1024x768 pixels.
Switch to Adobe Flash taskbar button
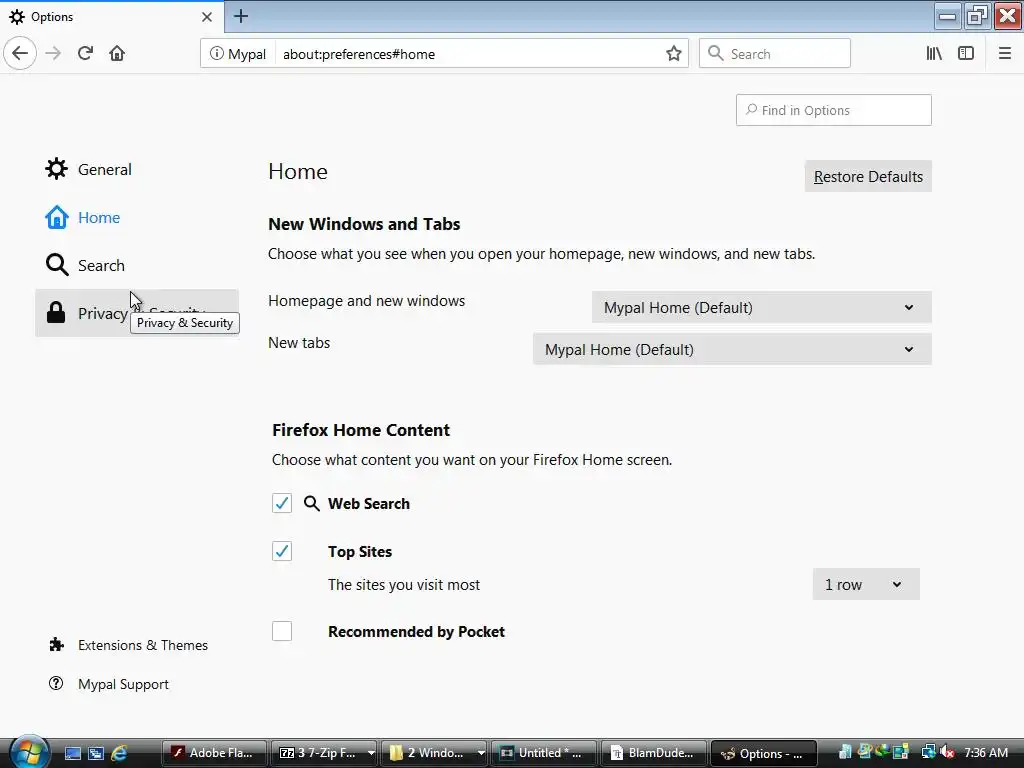point(214,753)
